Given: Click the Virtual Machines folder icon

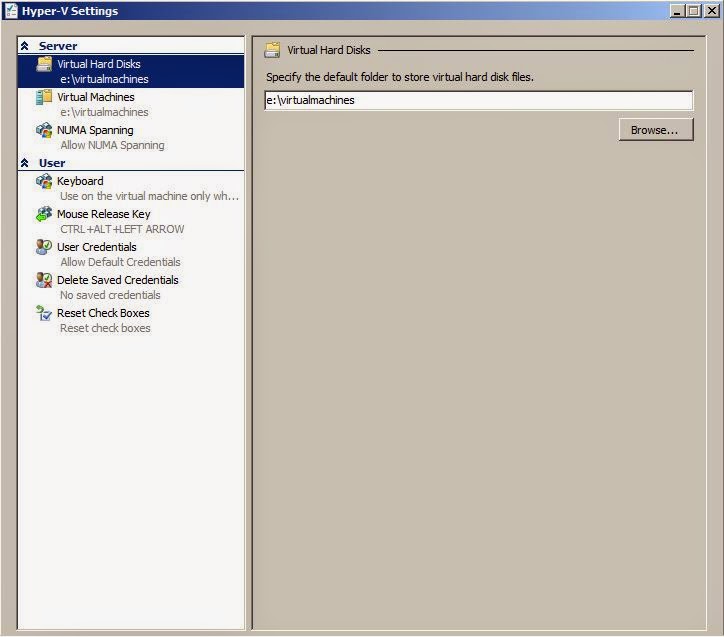Looking at the screenshot, I should [44, 97].
